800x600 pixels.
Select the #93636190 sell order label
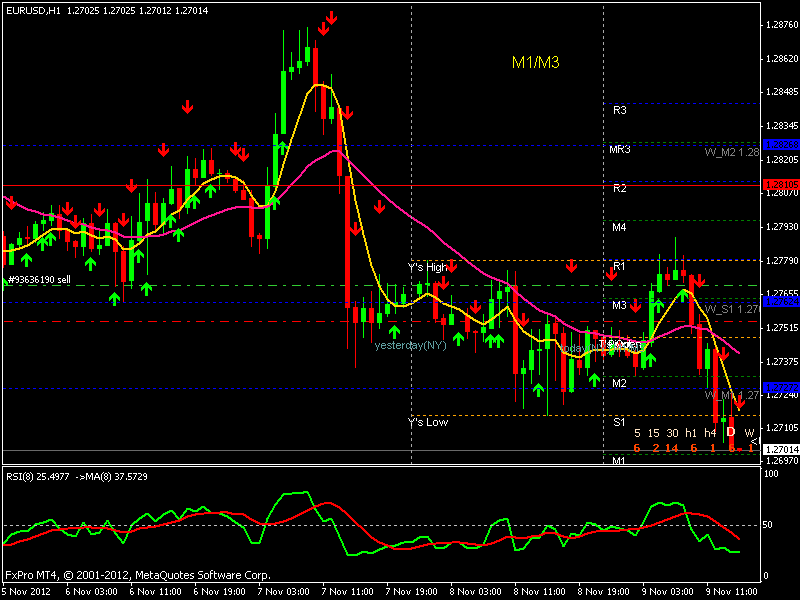click(x=39, y=280)
